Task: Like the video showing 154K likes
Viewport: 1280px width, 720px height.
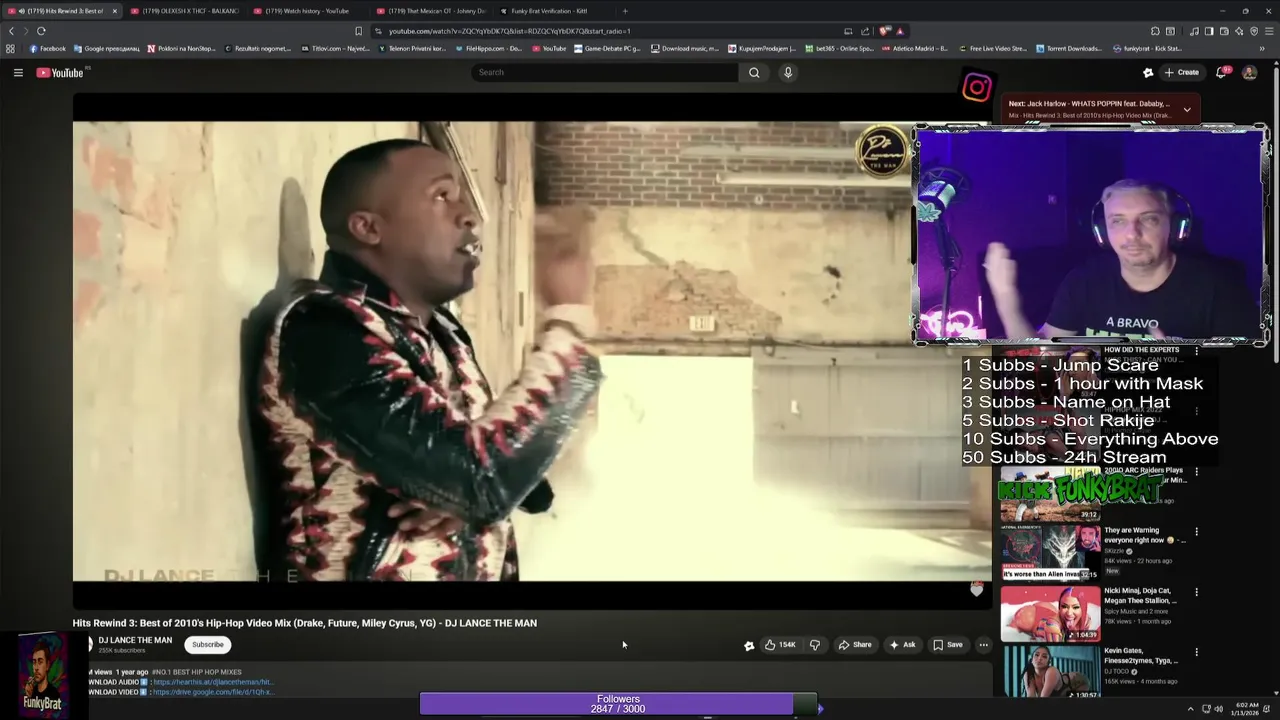Action: pos(780,645)
